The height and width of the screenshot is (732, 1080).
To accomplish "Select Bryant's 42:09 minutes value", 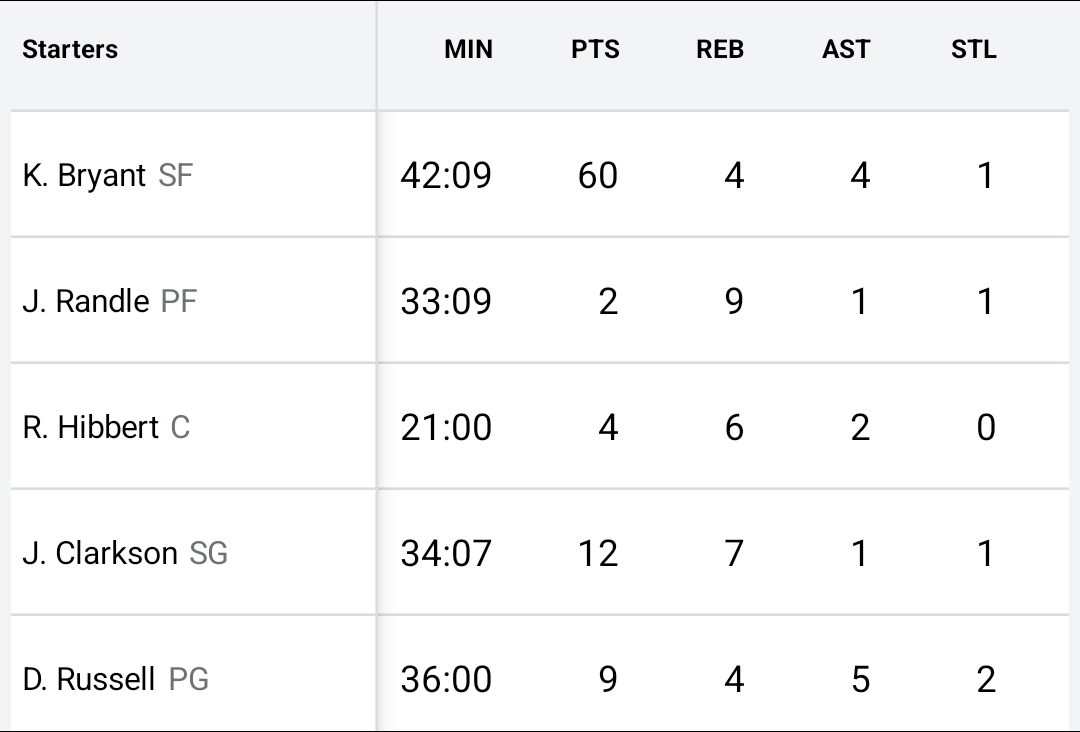I will point(446,176).
